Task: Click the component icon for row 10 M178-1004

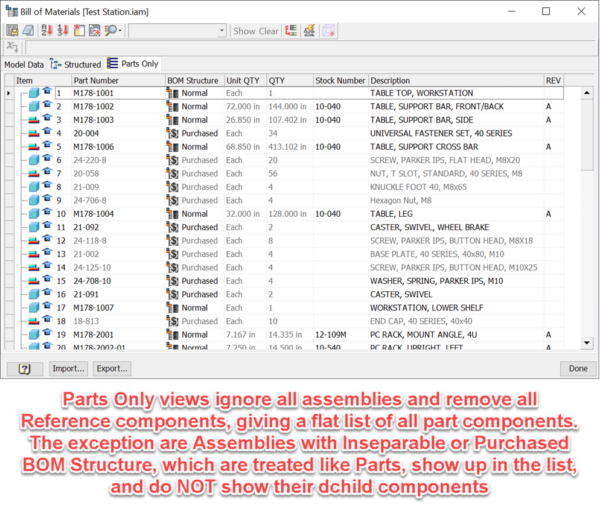Action: (x=34, y=214)
